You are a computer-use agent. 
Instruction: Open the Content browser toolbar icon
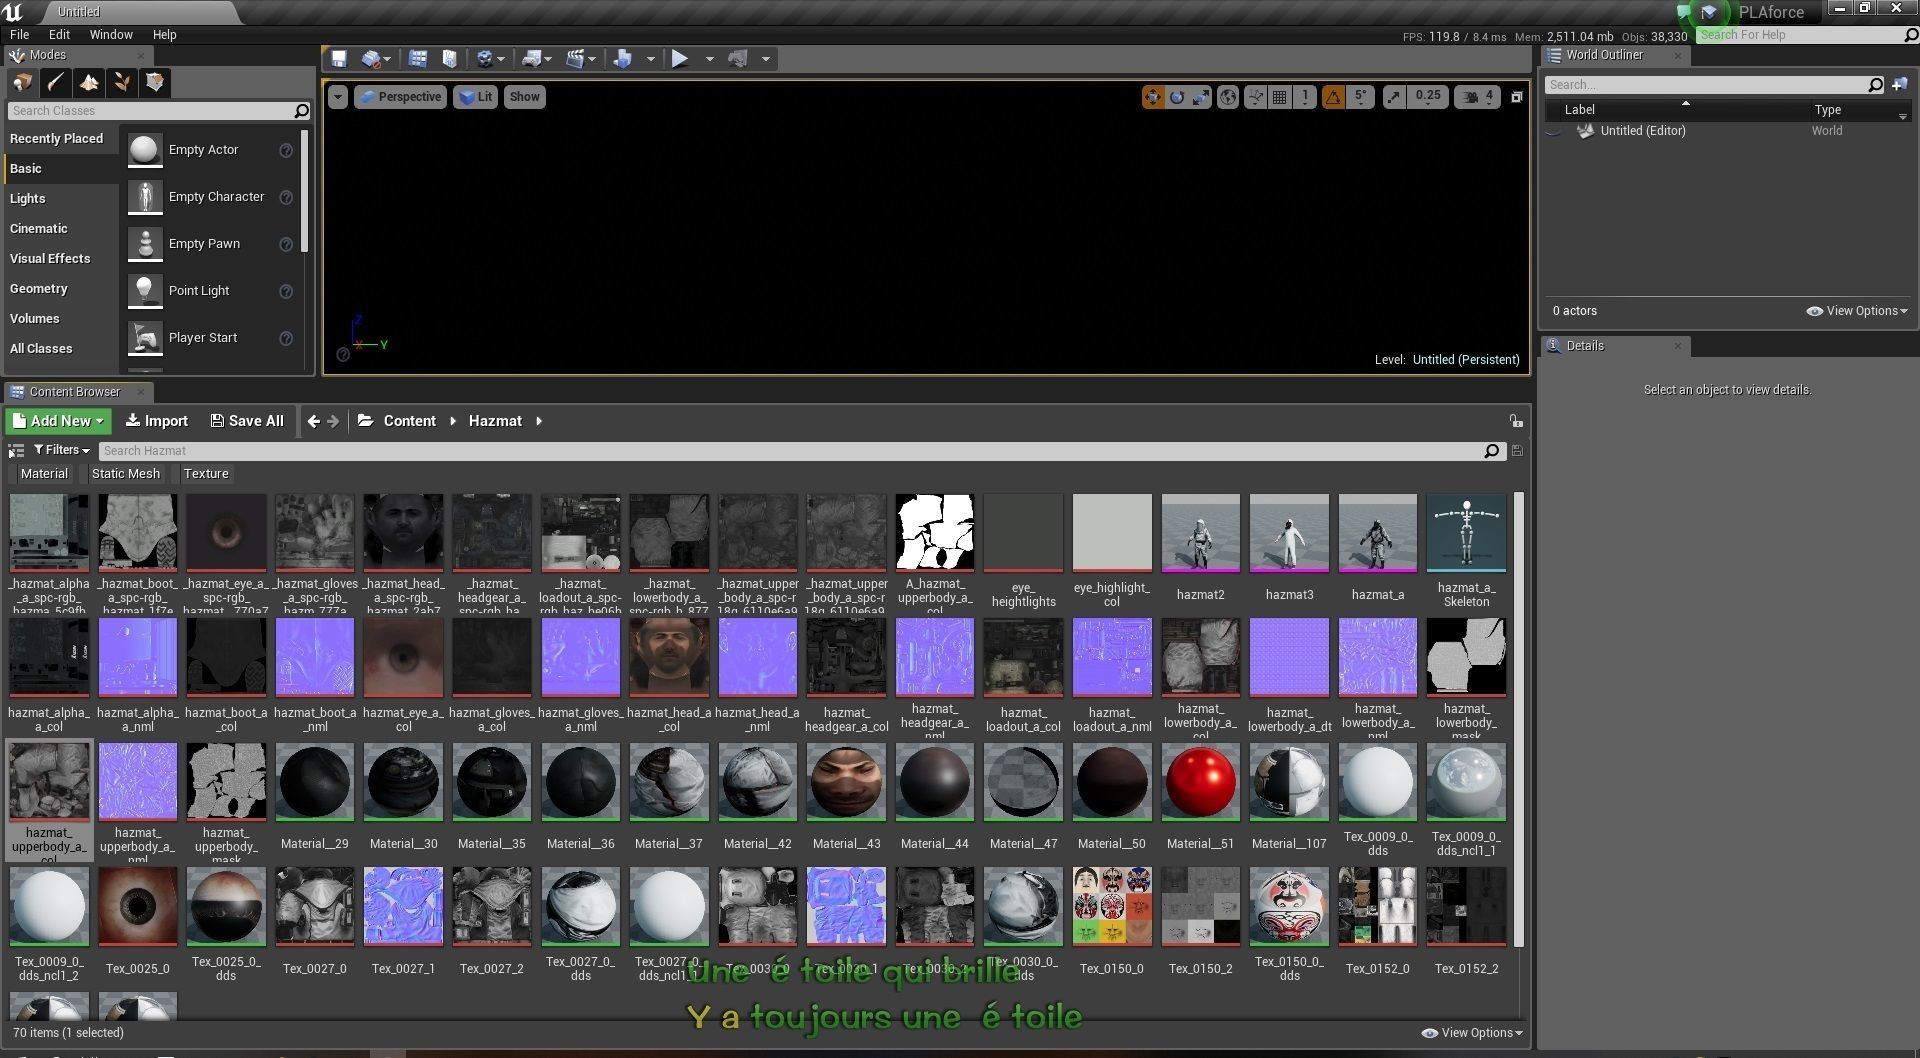tap(418, 59)
